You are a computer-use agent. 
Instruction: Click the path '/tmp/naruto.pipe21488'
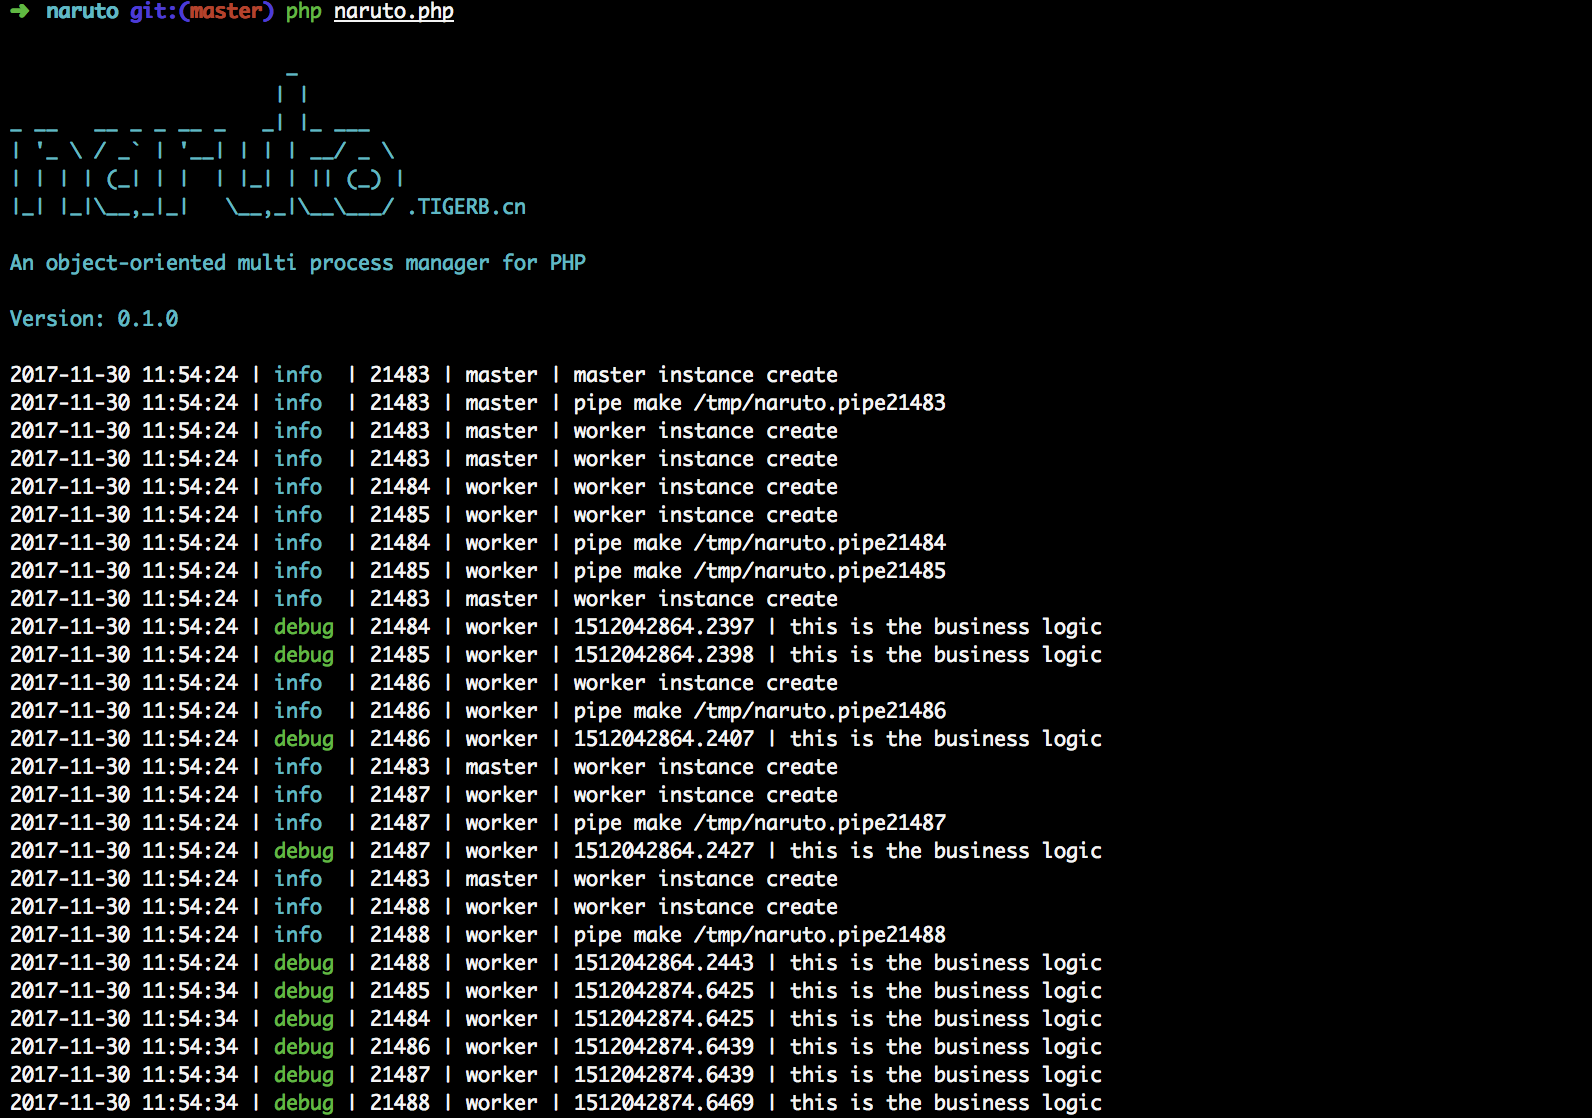tap(820, 935)
